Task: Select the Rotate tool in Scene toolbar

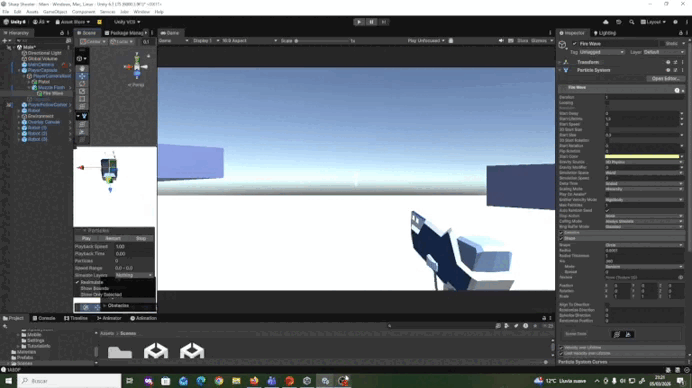Action: [x=82, y=83]
